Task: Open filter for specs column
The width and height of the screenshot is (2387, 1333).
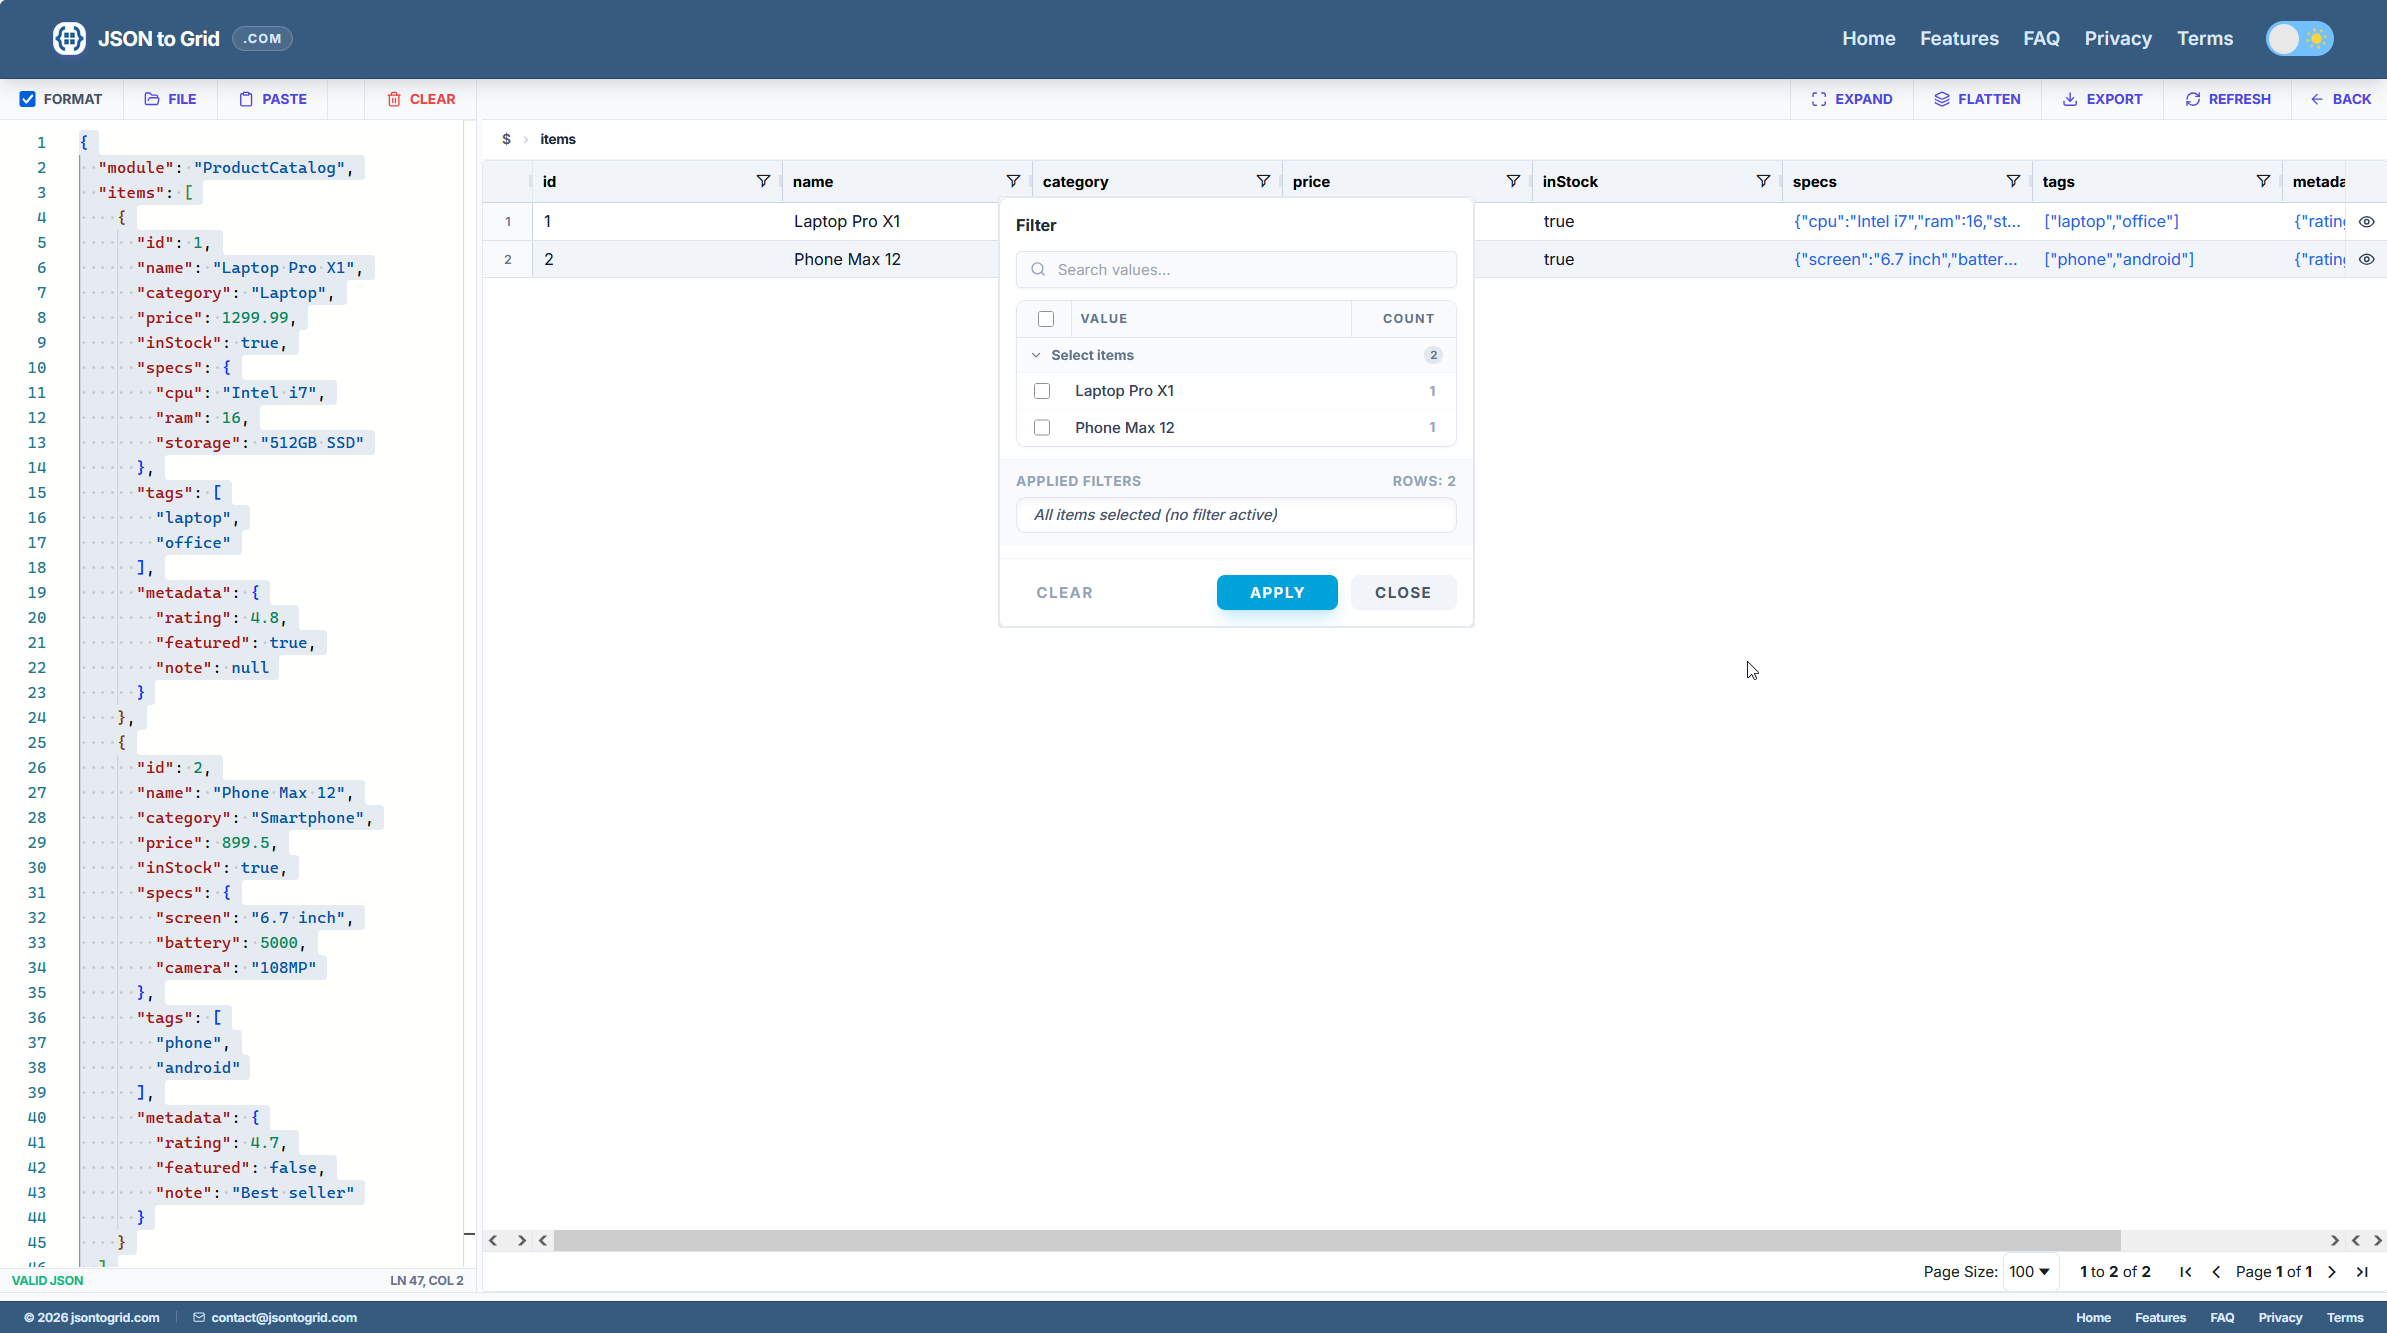Action: (x=2013, y=181)
